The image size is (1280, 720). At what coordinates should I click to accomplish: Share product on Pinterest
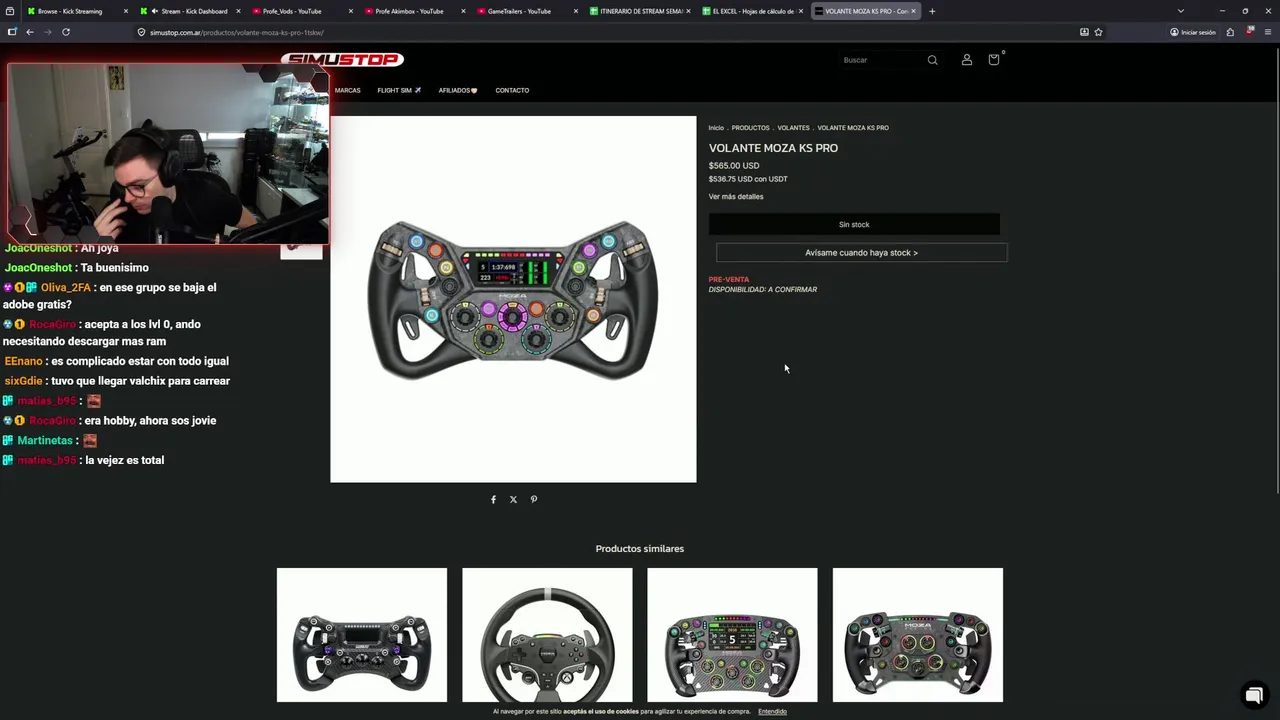pos(534,499)
